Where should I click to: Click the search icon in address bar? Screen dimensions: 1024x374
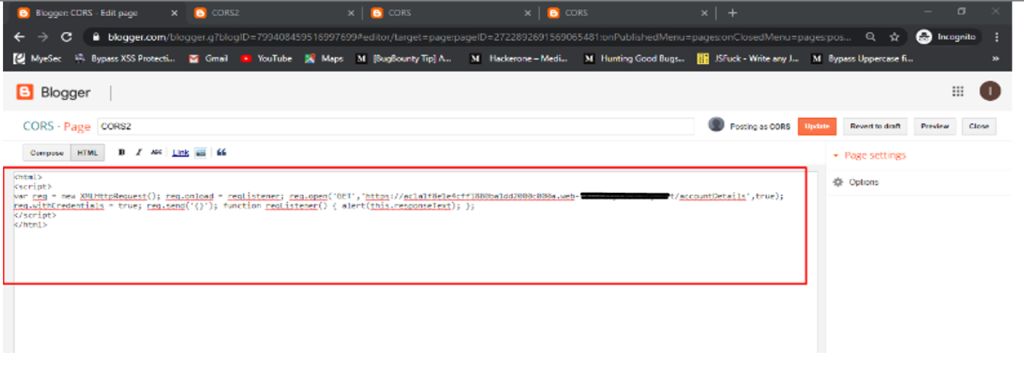point(871,37)
